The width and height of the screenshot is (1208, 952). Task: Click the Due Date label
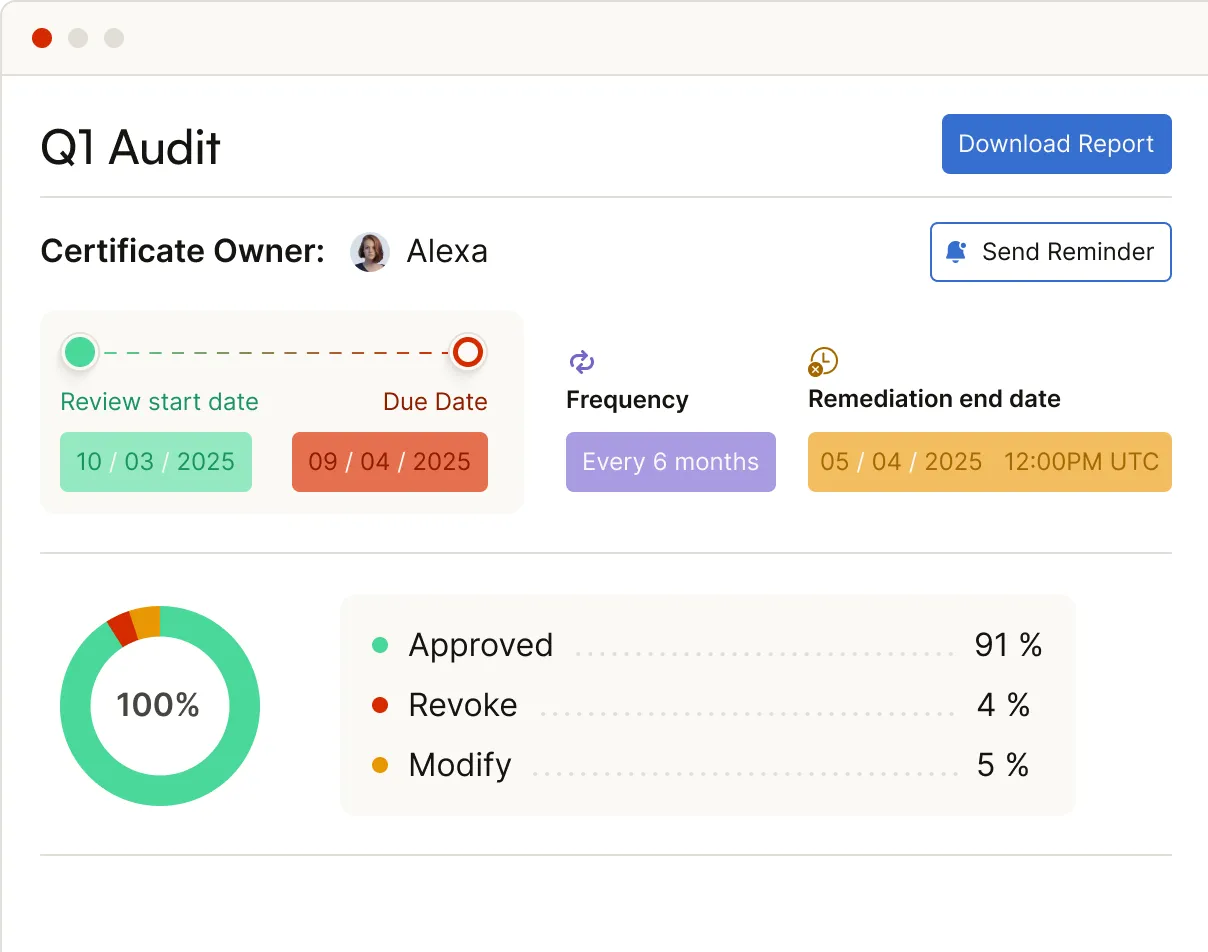(436, 402)
